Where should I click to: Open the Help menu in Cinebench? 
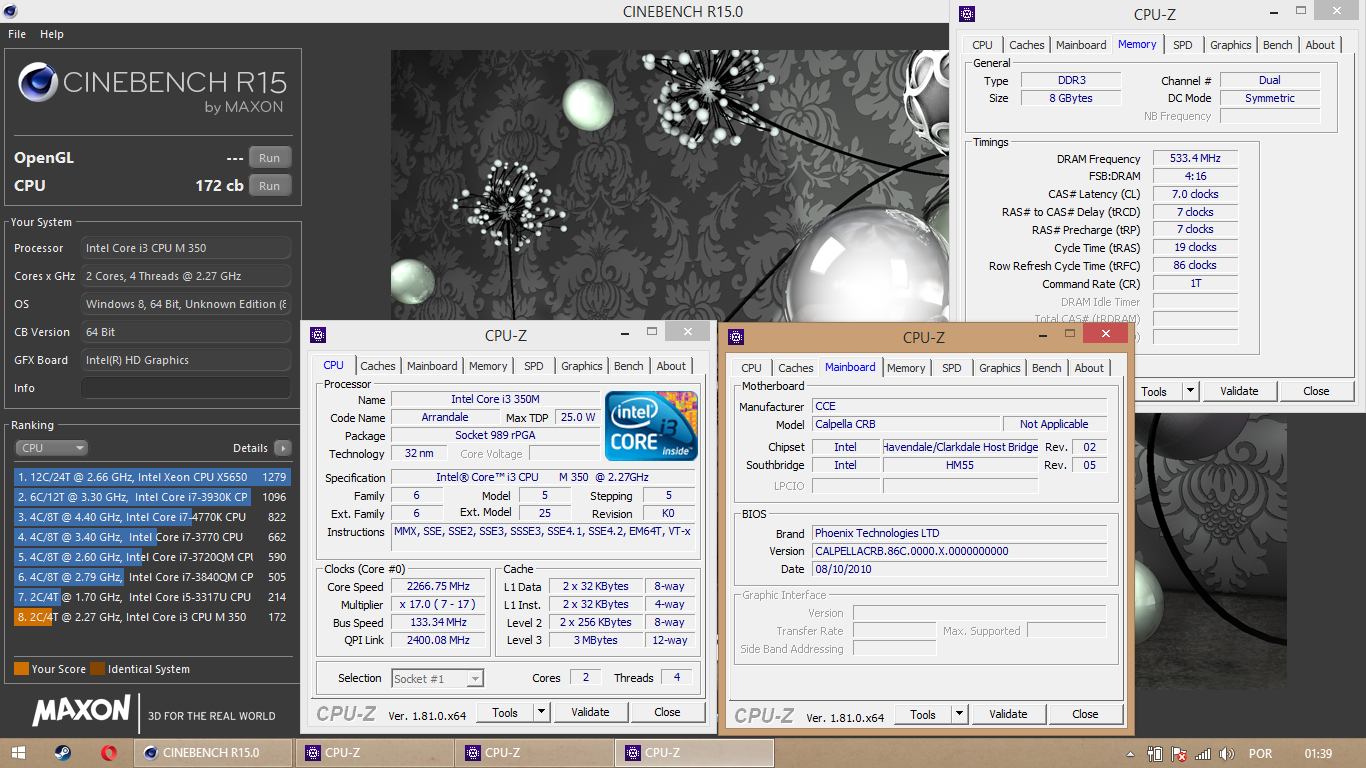(x=52, y=34)
